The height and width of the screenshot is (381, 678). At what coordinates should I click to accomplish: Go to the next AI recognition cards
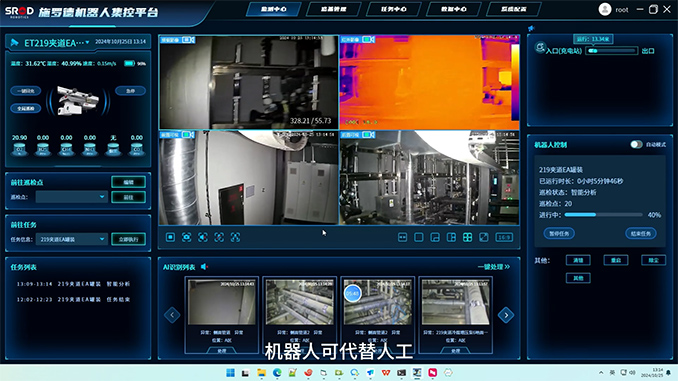pyautogui.click(x=506, y=315)
